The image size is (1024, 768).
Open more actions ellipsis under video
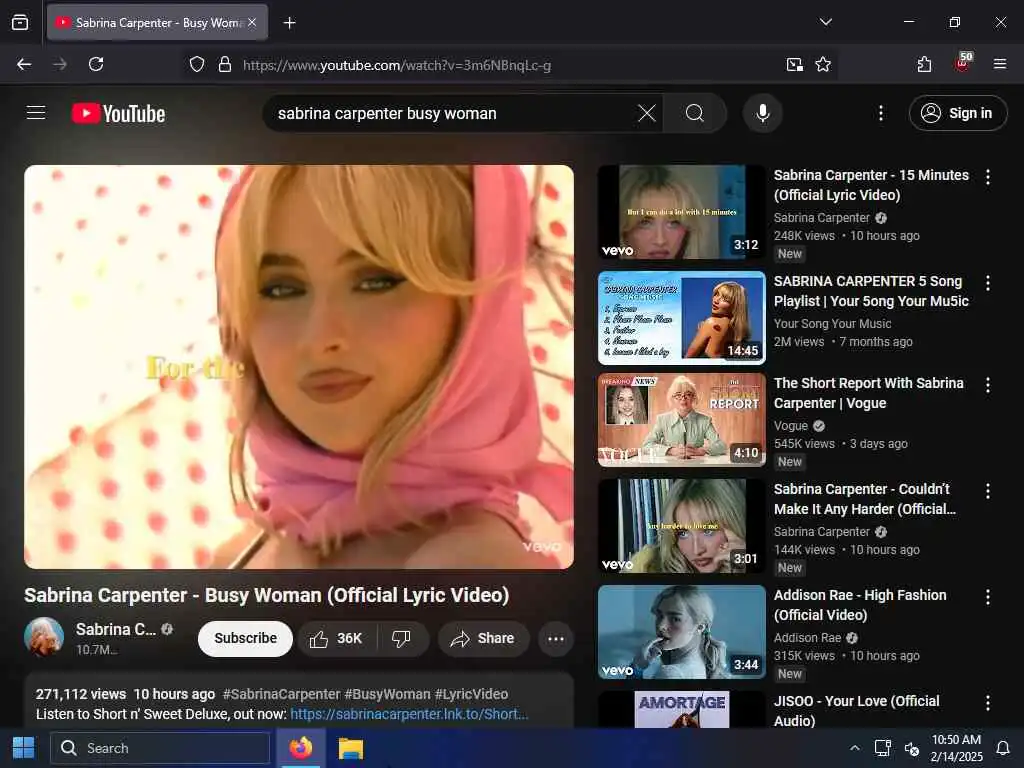tap(556, 639)
